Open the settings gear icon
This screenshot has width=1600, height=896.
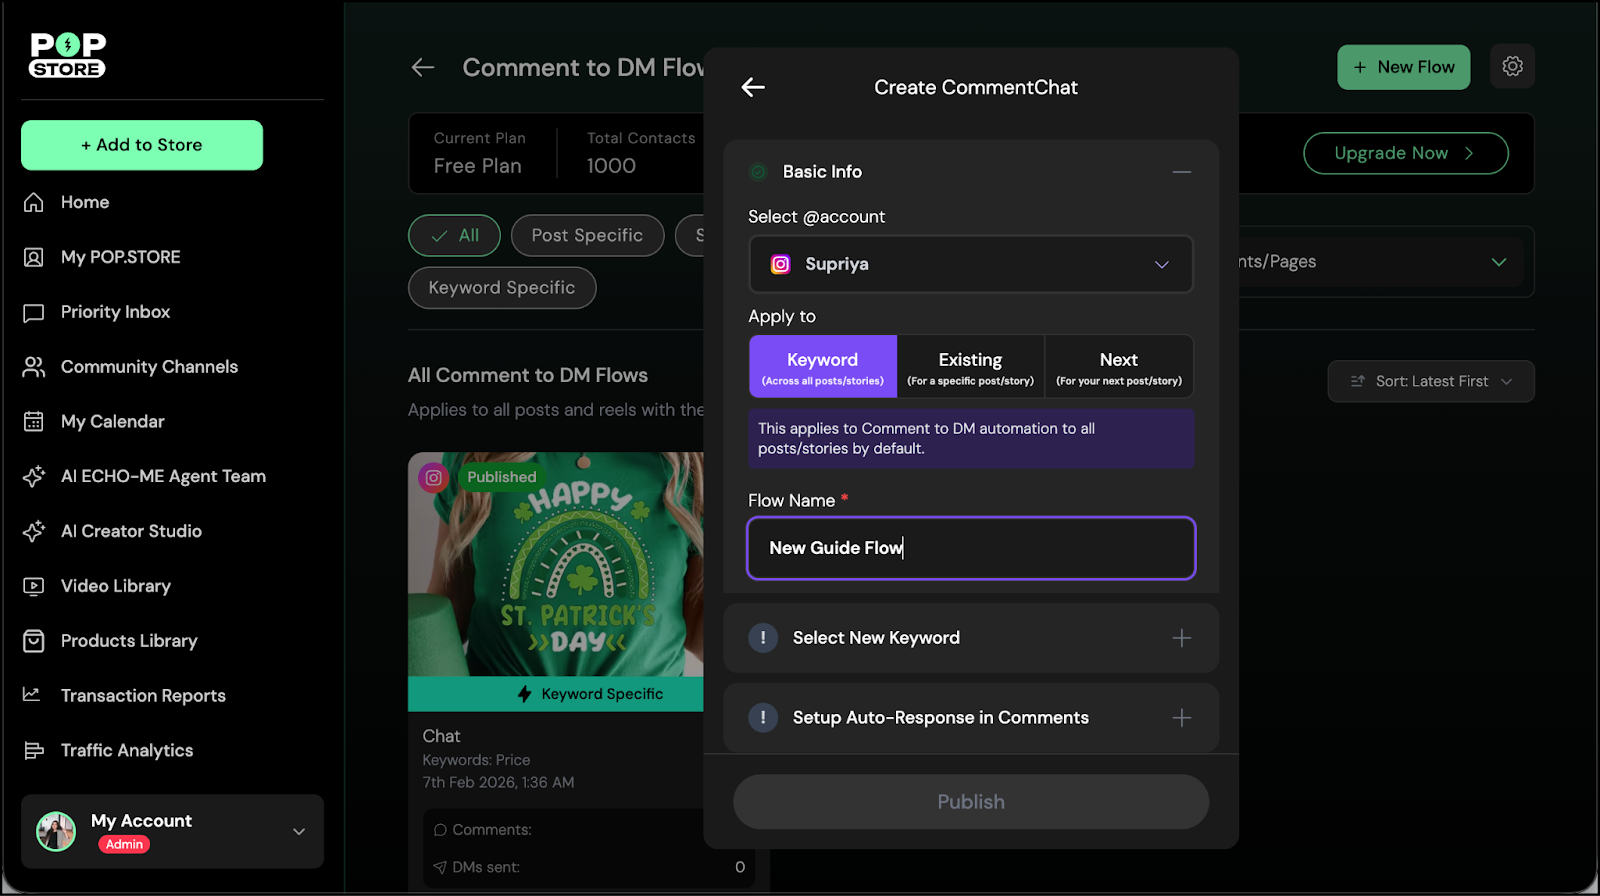click(x=1512, y=67)
